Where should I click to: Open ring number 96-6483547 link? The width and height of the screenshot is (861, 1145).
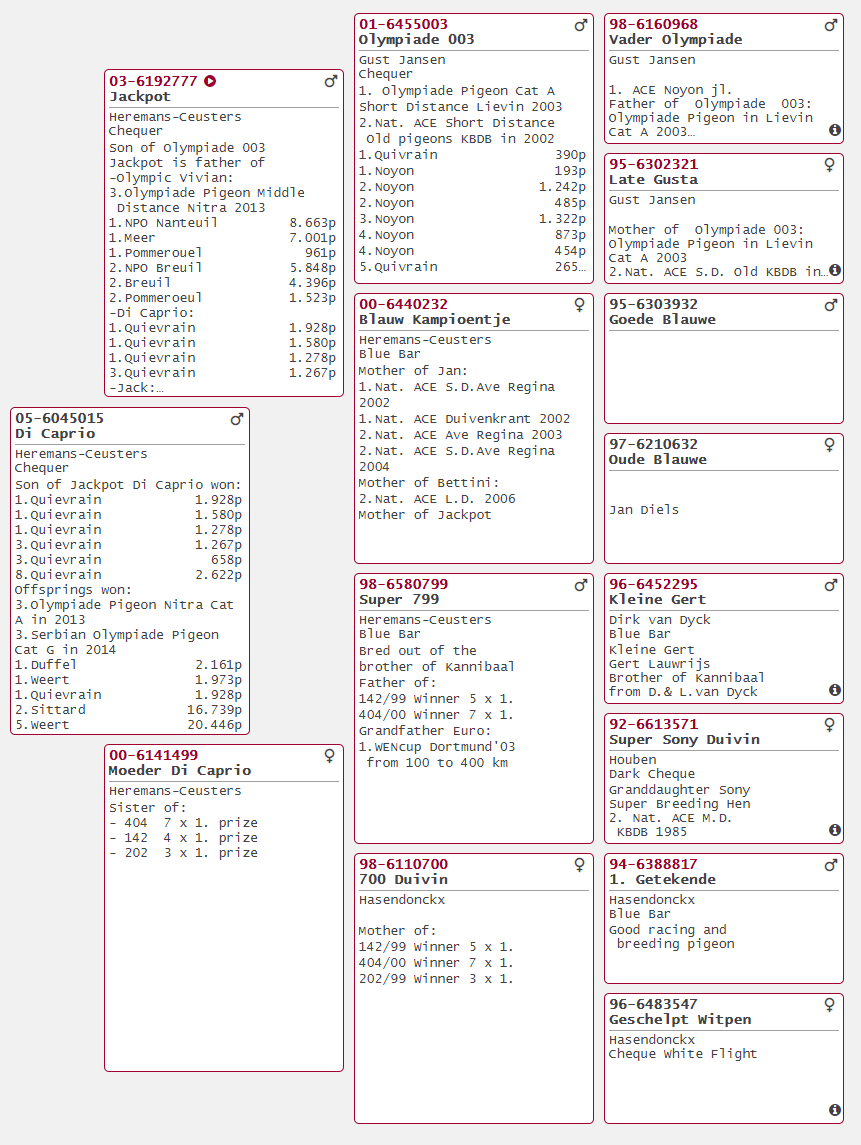click(654, 1004)
